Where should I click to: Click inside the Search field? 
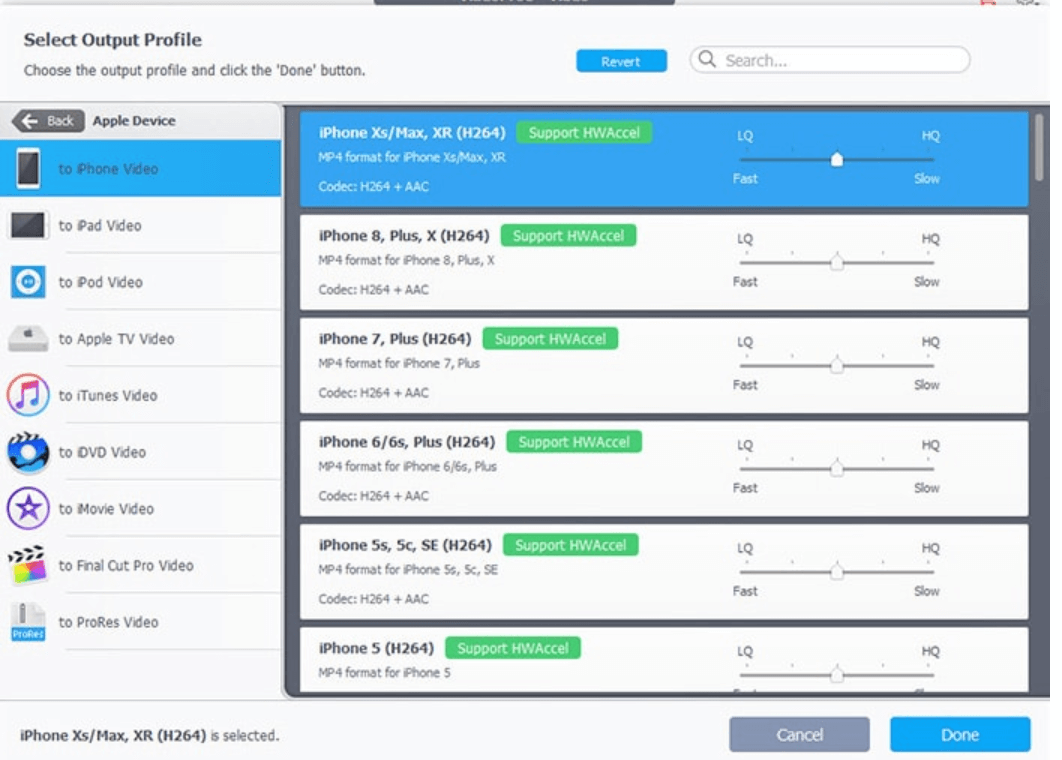[x=830, y=60]
